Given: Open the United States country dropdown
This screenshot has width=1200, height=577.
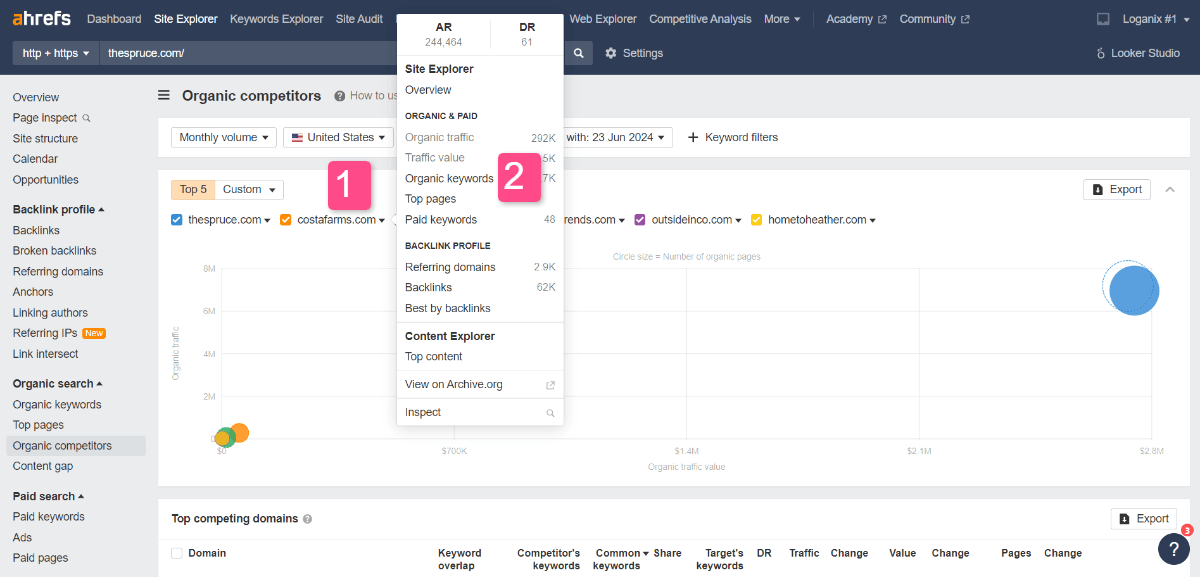Looking at the screenshot, I should tap(338, 137).
